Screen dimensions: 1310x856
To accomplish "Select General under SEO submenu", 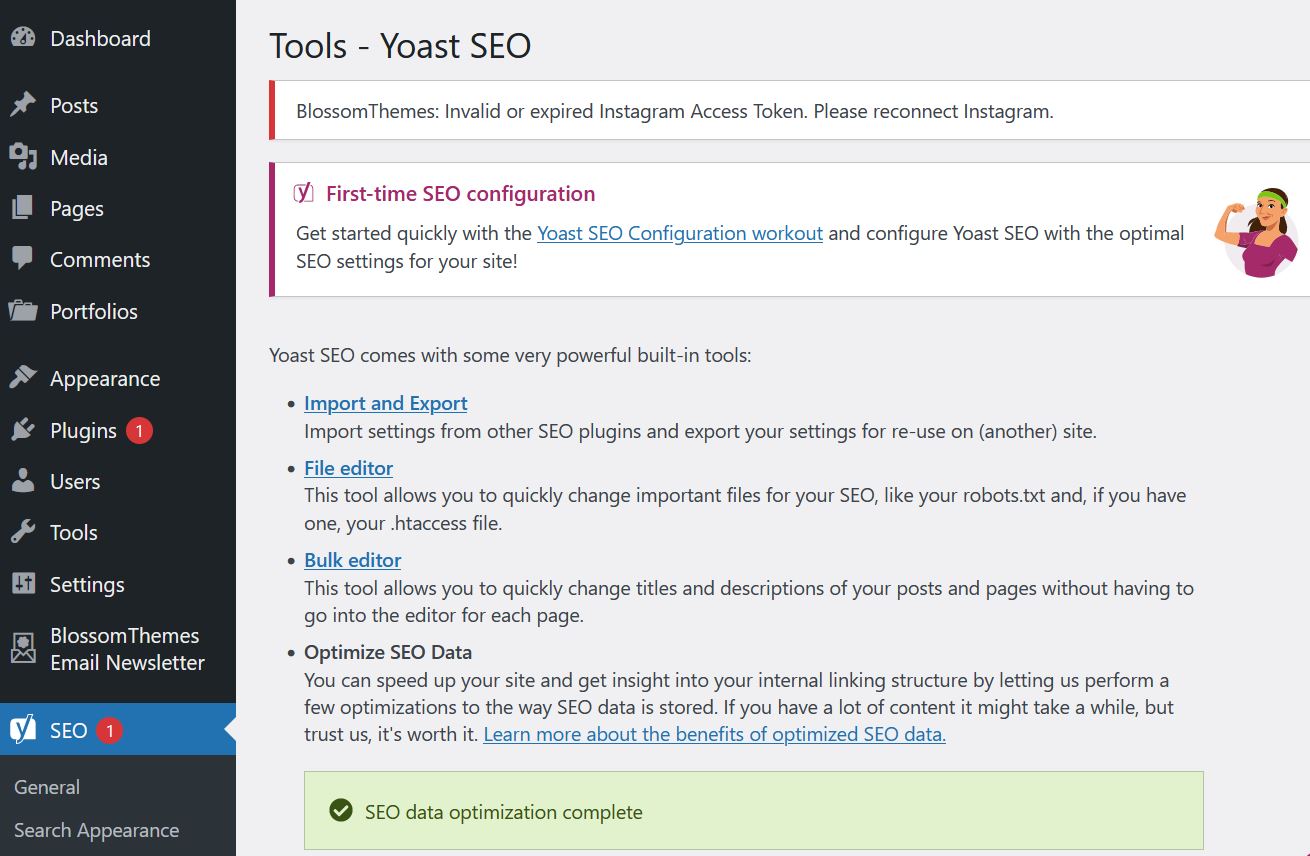I will coord(47,787).
